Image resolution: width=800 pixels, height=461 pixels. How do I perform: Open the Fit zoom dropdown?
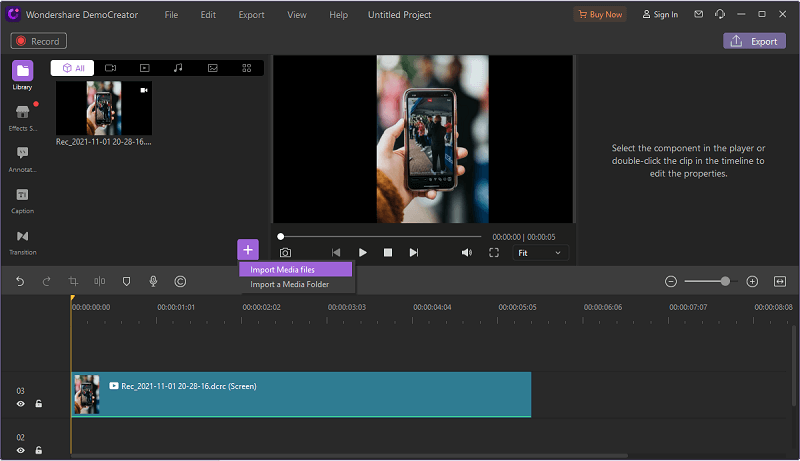[540, 253]
